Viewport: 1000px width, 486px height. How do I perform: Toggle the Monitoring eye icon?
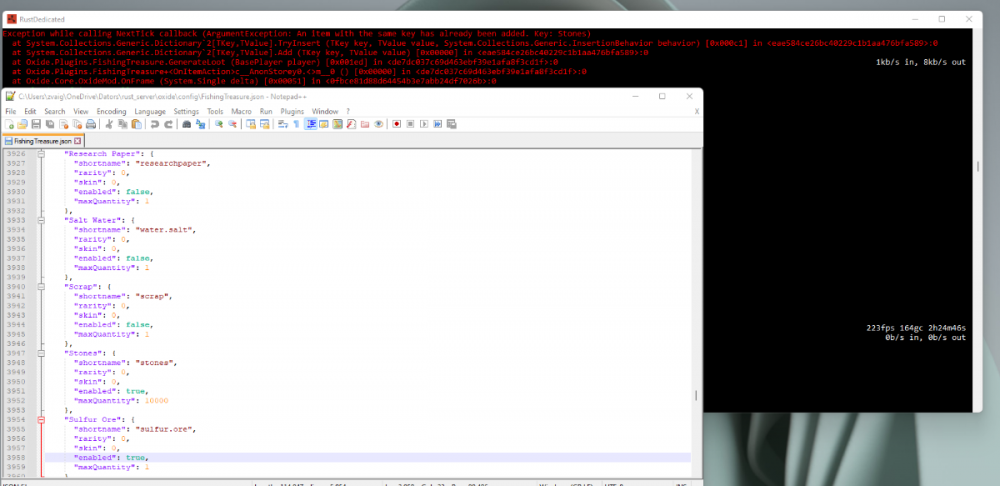point(379,124)
